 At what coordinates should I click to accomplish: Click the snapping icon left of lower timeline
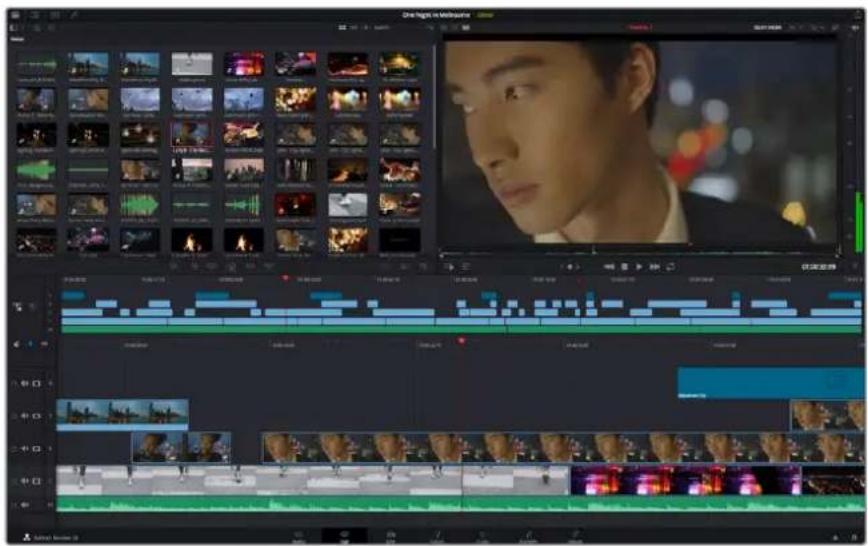[17, 344]
